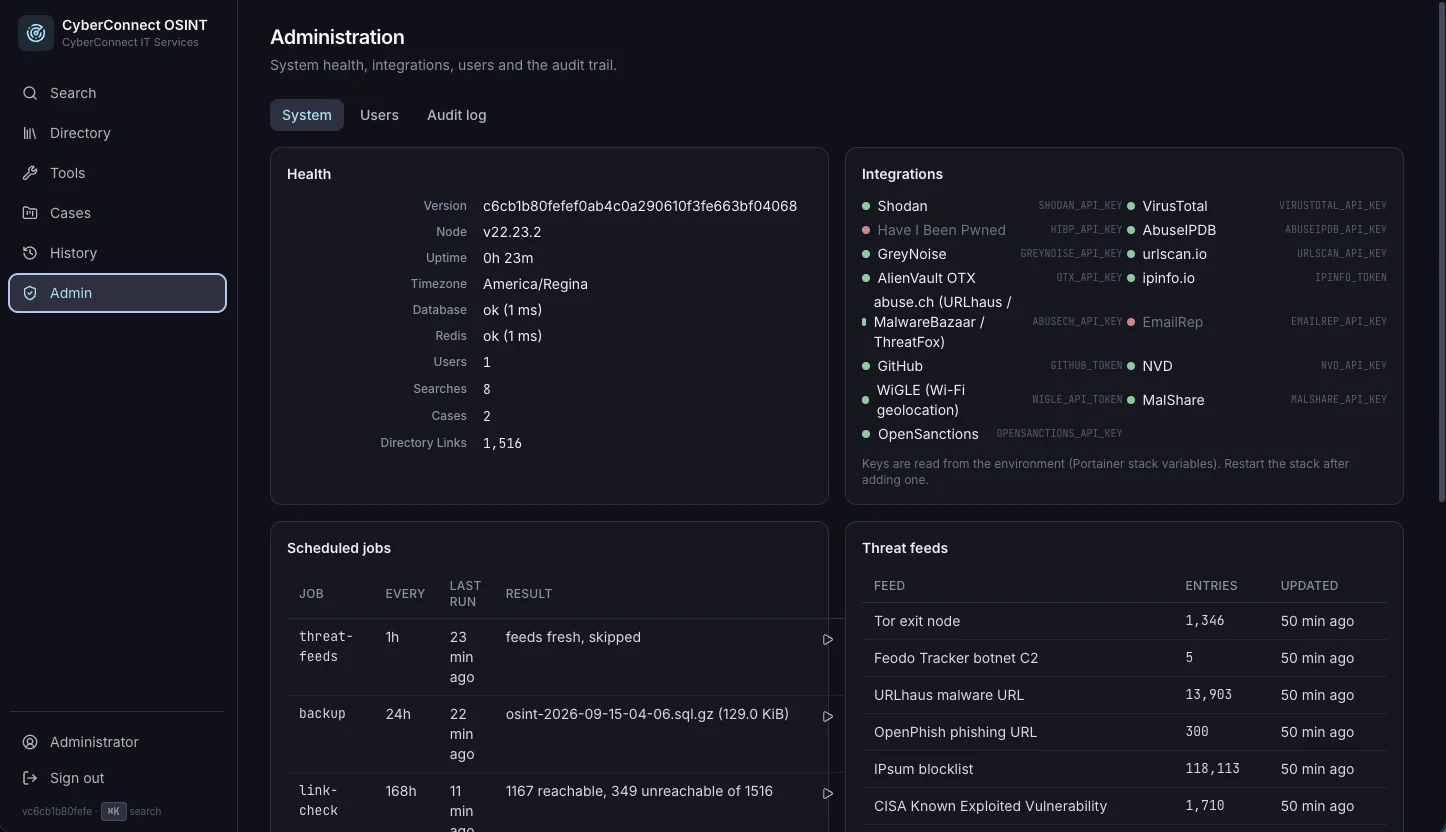Click the Tor exit node feed row
Viewport: 1446px width, 832px height.
pos(1124,621)
